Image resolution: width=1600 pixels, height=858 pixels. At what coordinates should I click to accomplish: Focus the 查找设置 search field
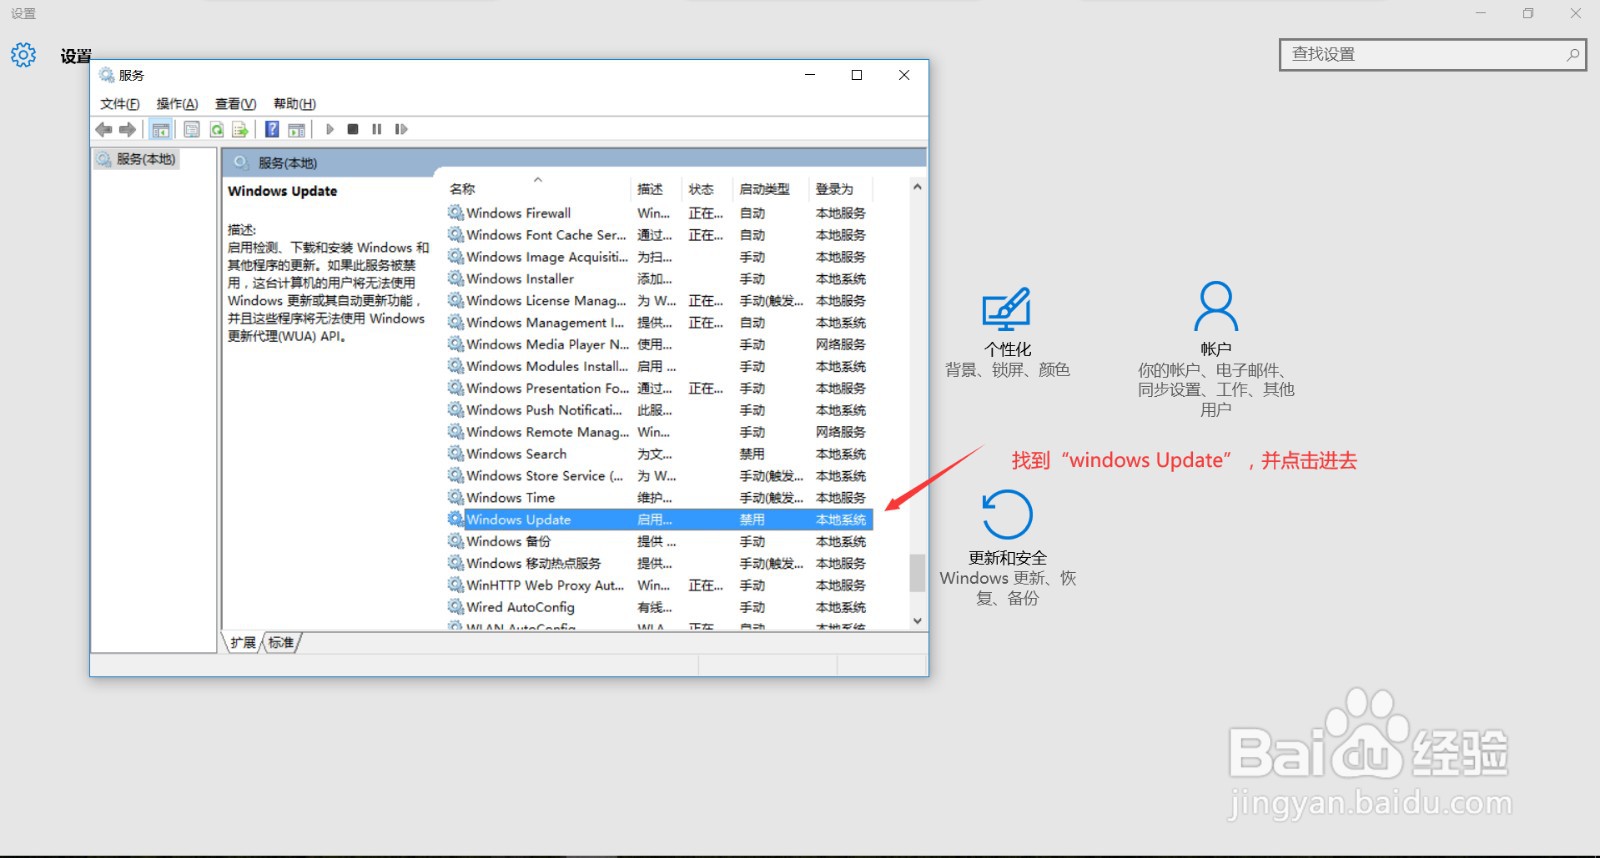pyautogui.click(x=1433, y=55)
